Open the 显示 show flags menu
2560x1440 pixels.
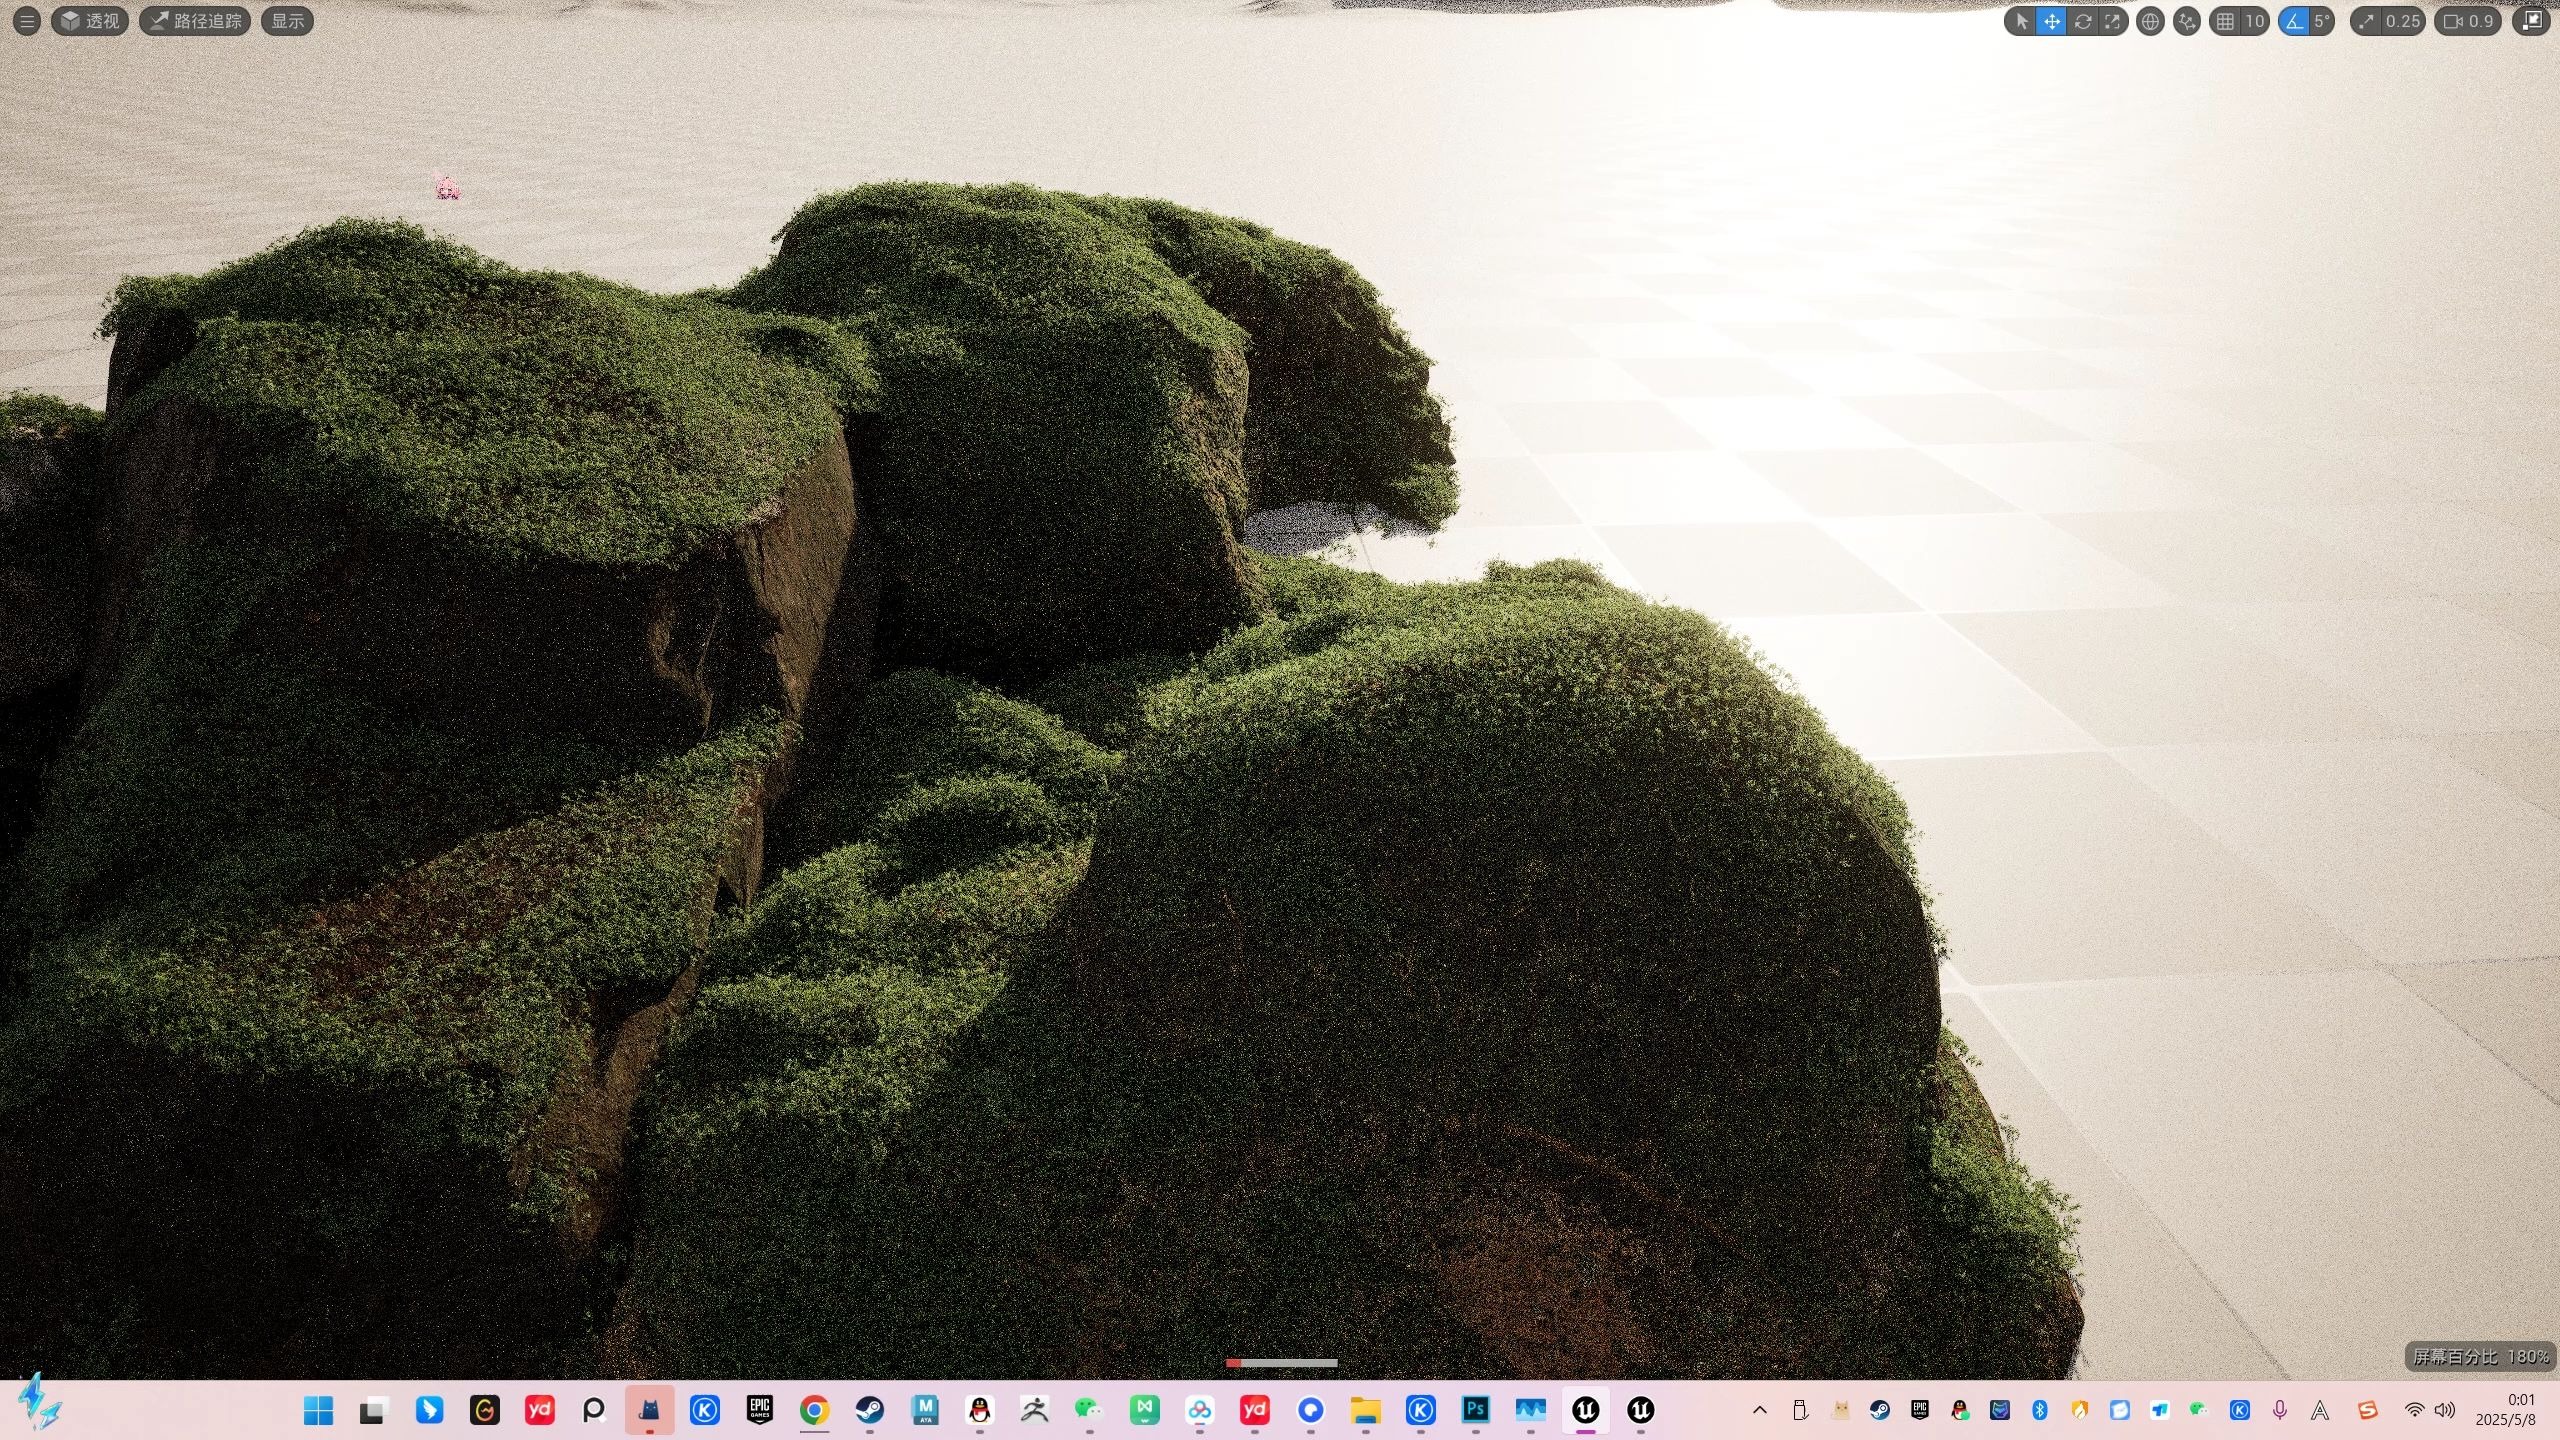point(288,21)
